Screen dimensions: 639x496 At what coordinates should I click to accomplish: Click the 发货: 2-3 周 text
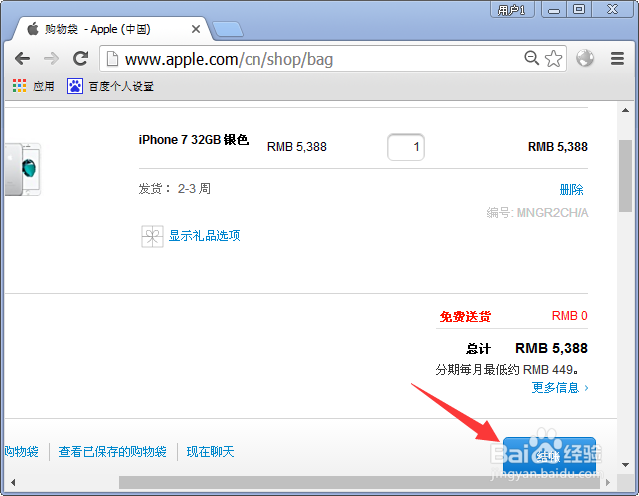point(174,189)
